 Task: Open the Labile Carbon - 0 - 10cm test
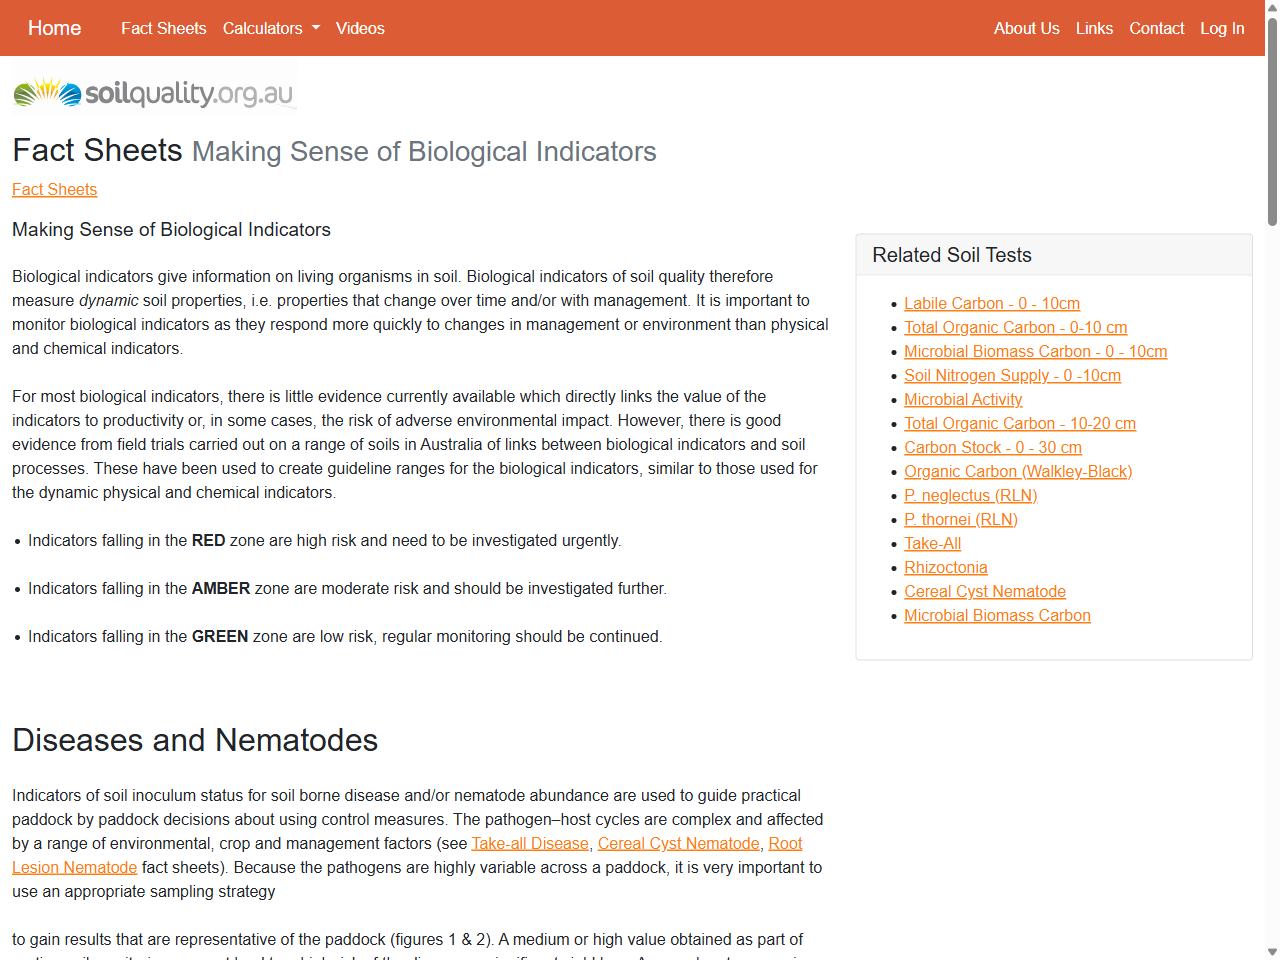pyautogui.click(x=991, y=303)
